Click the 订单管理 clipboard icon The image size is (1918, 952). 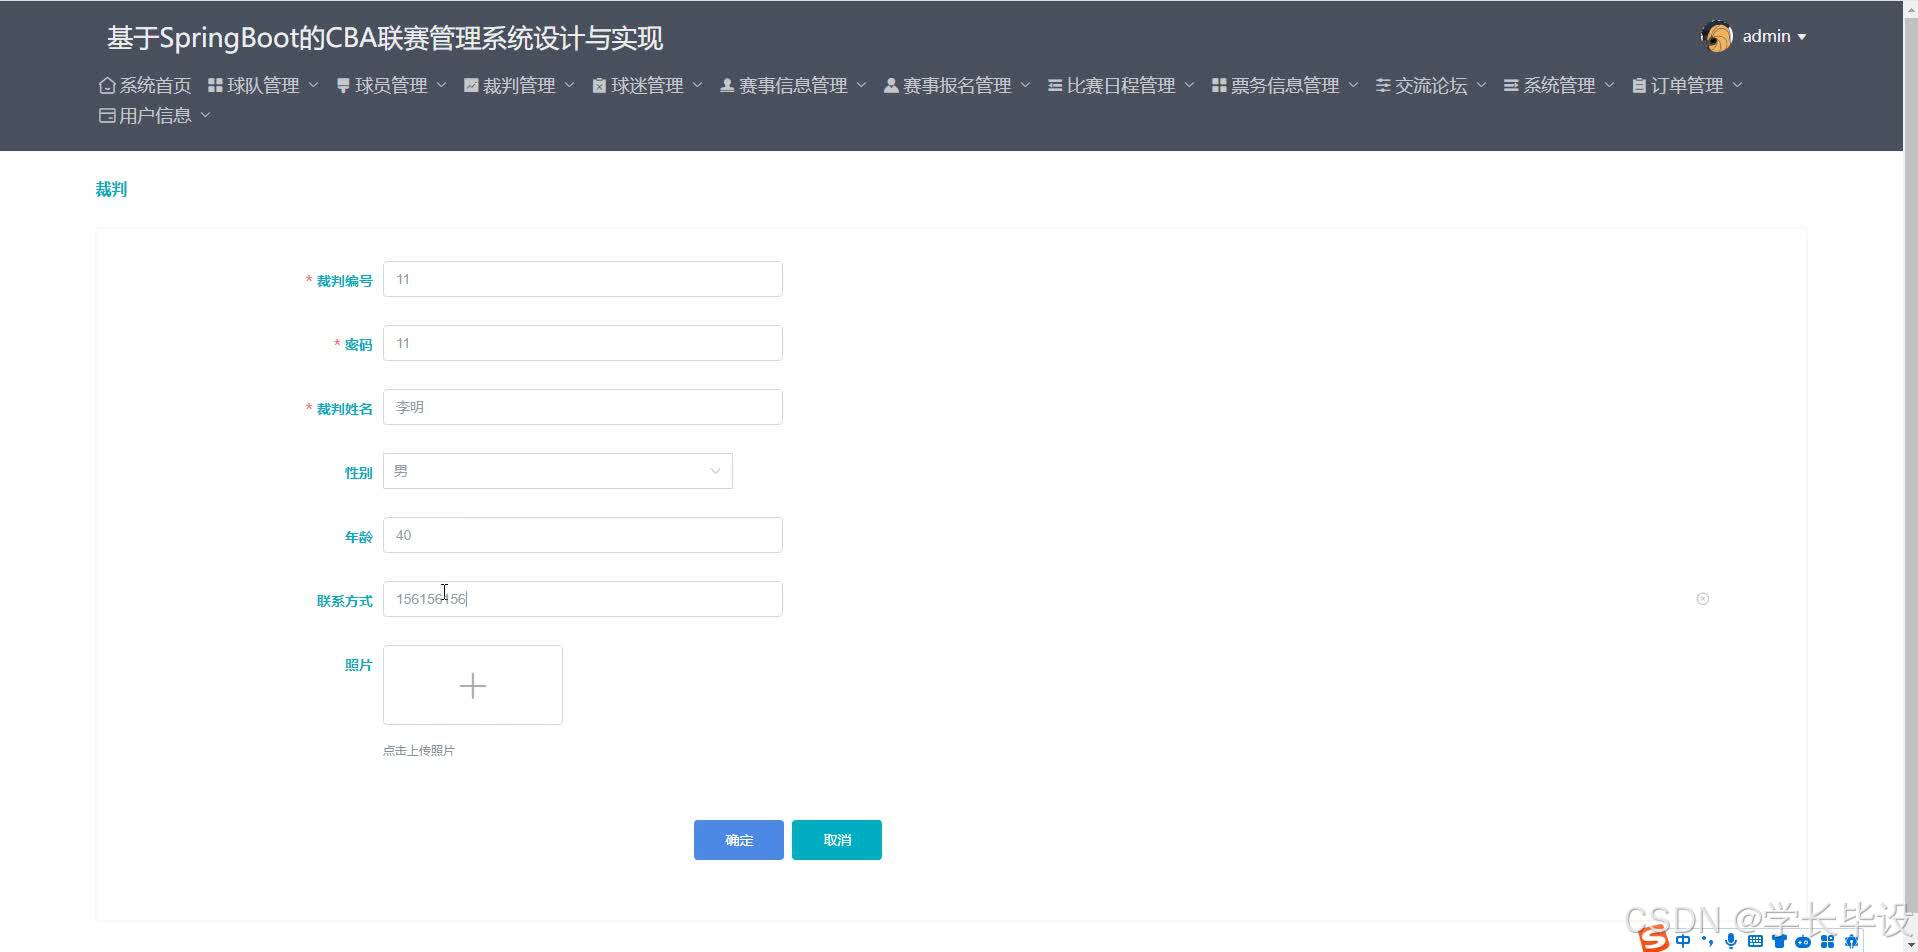coord(1639,86)
